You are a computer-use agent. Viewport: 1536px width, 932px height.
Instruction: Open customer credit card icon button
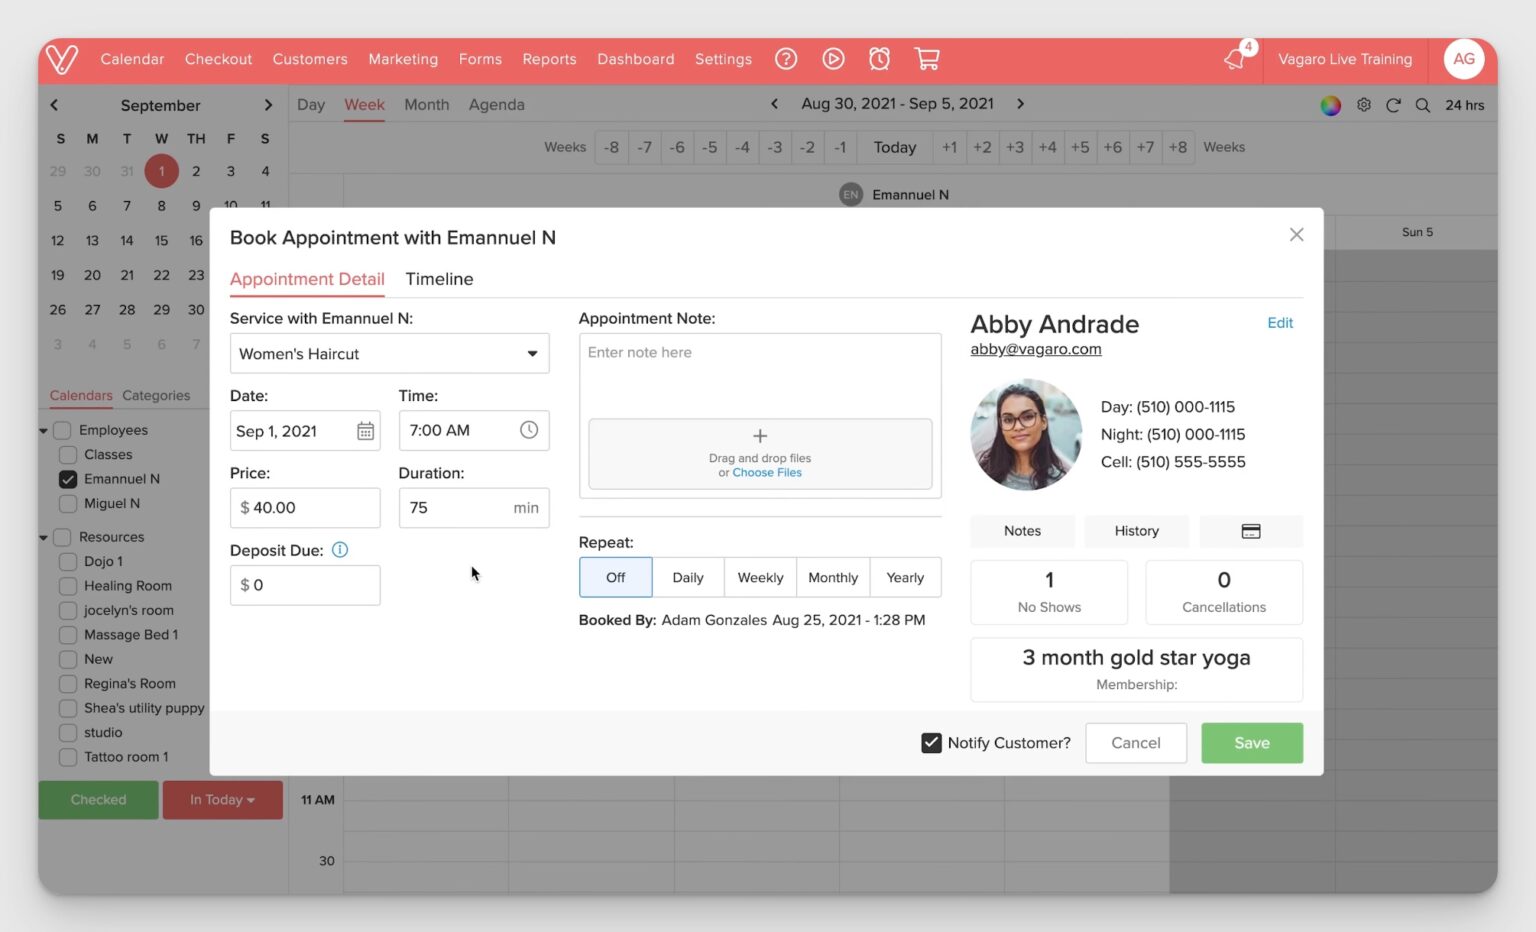(1250, 531)
